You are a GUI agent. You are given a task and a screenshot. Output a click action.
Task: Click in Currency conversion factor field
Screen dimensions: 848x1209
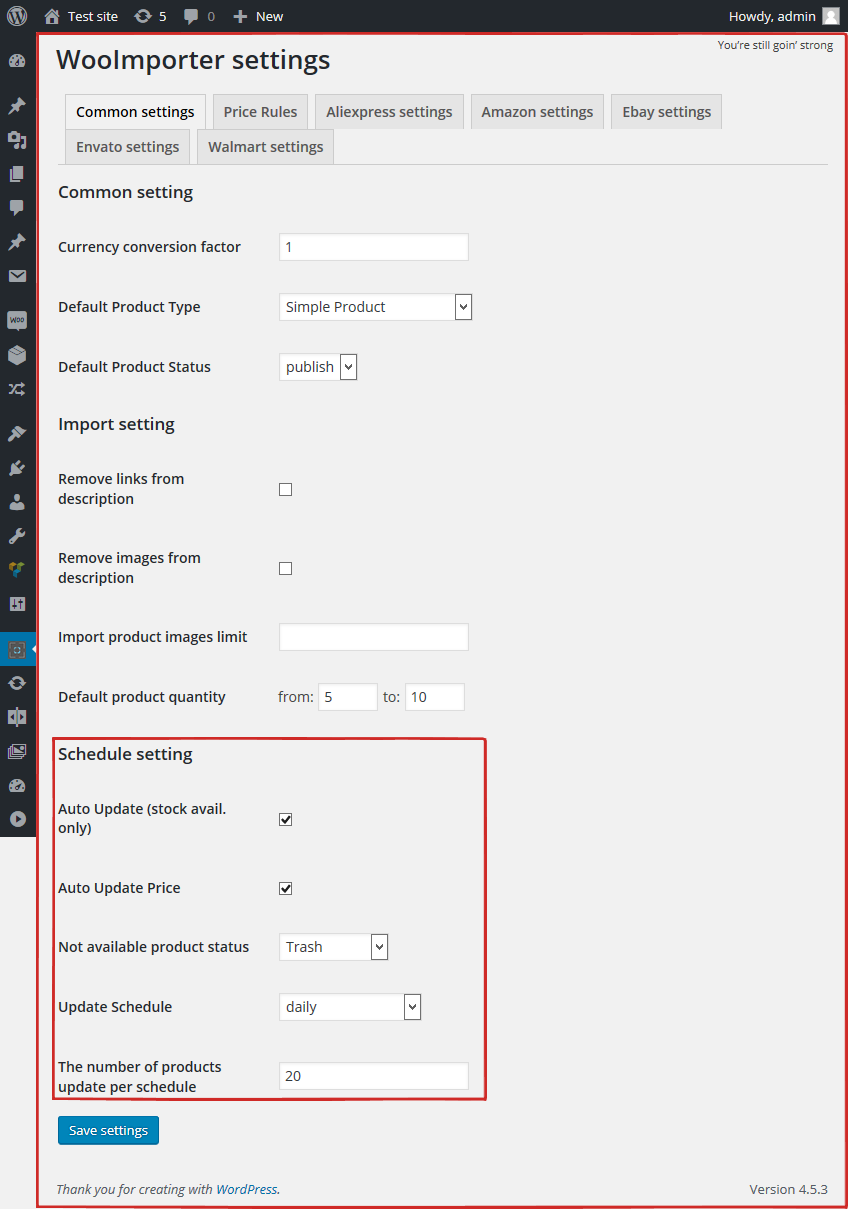[x=374, y=247]
